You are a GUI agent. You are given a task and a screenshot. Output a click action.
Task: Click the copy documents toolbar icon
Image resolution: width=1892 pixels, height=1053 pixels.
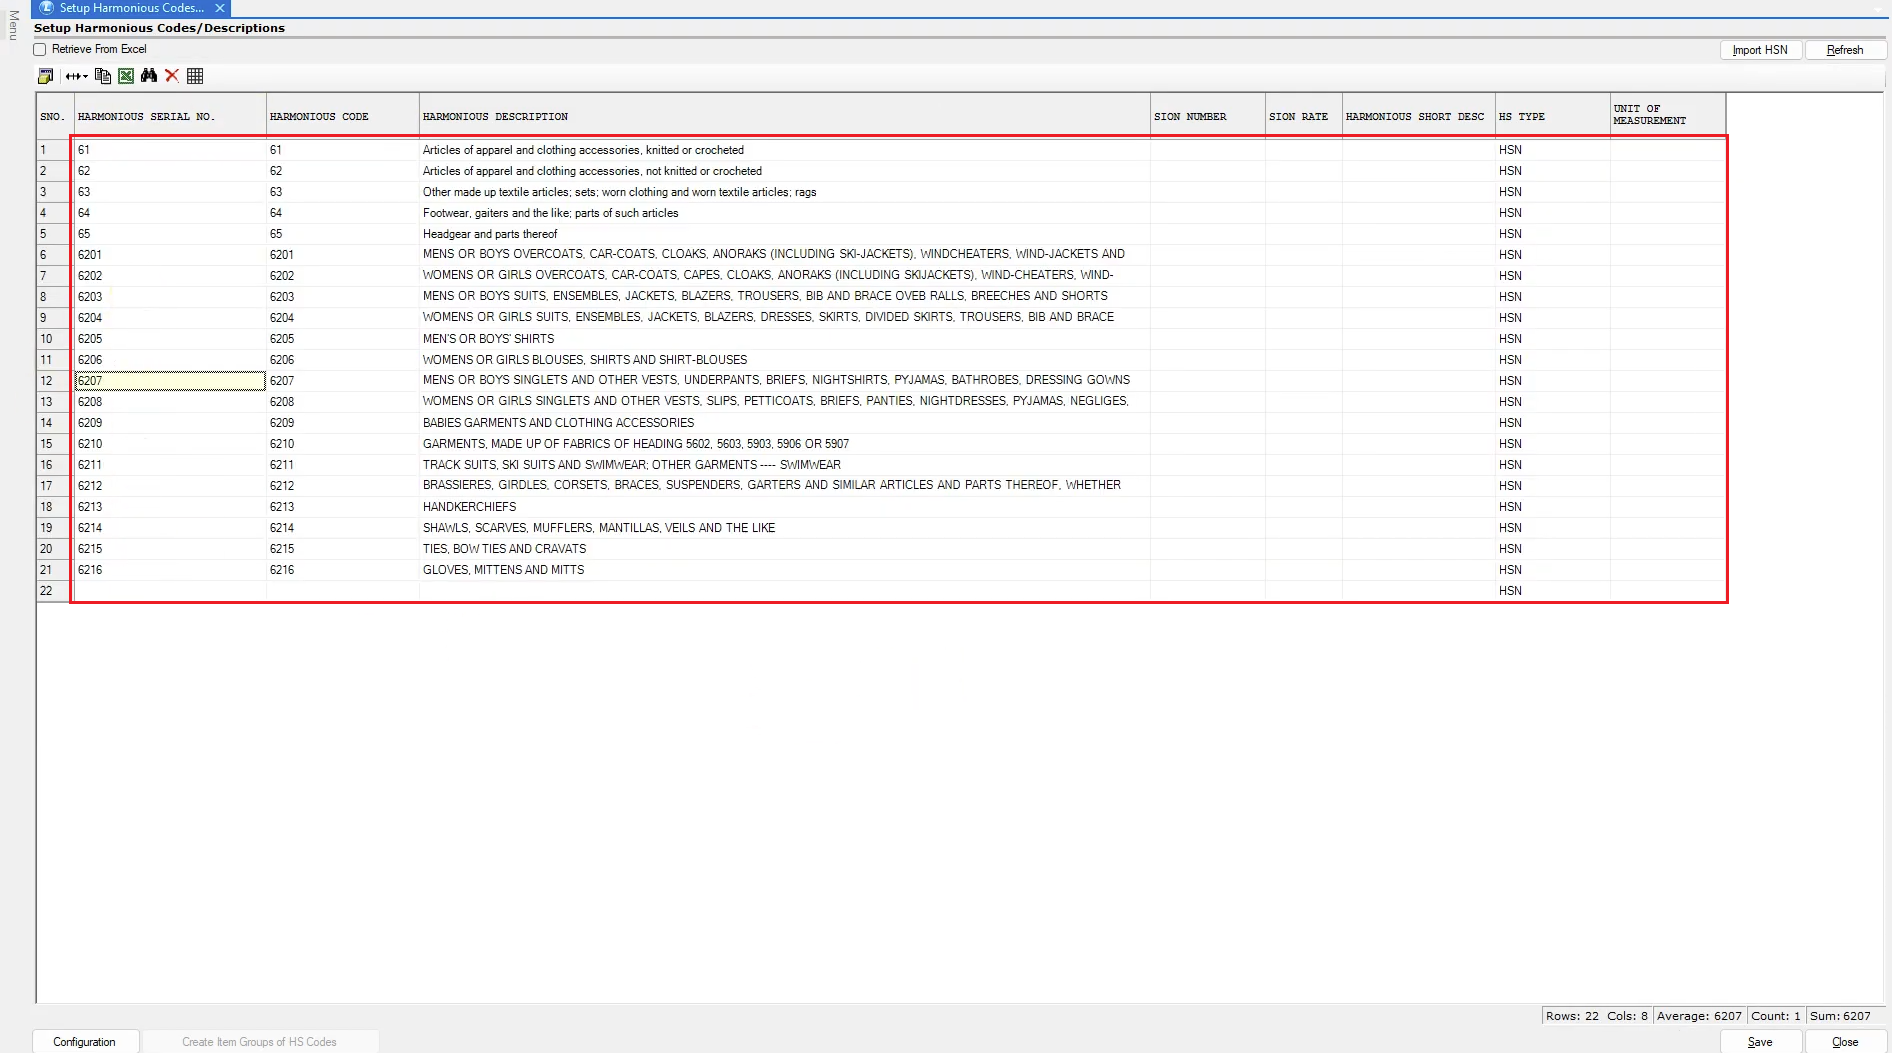coord(102,76)
